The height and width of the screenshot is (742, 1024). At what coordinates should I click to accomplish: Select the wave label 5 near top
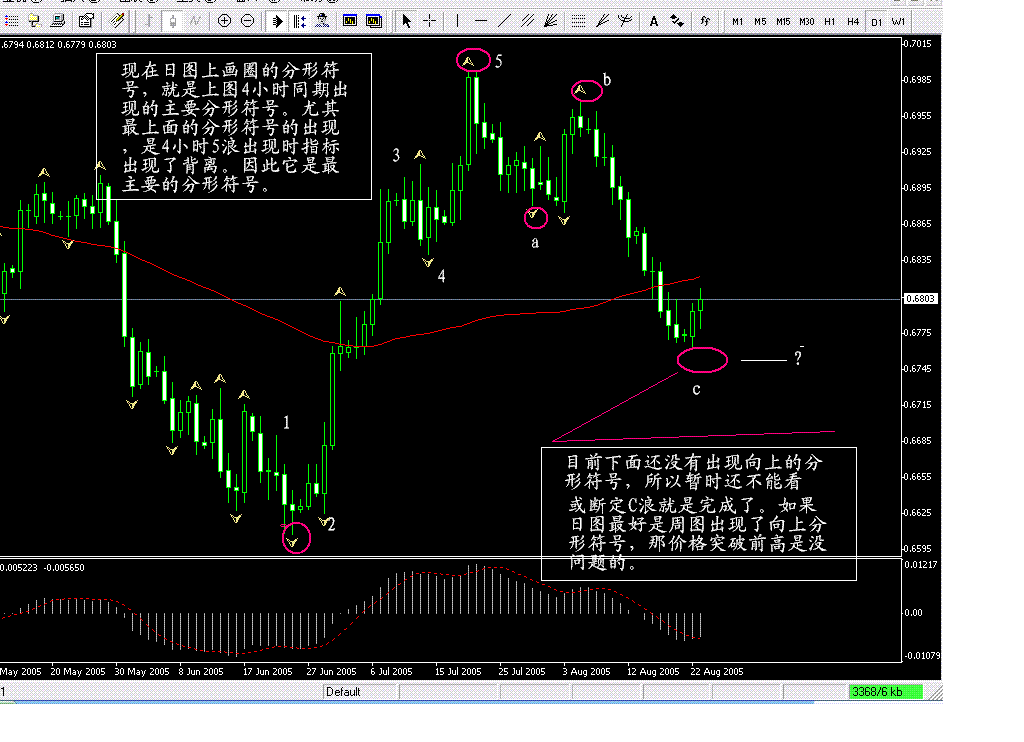click(499, 61)
